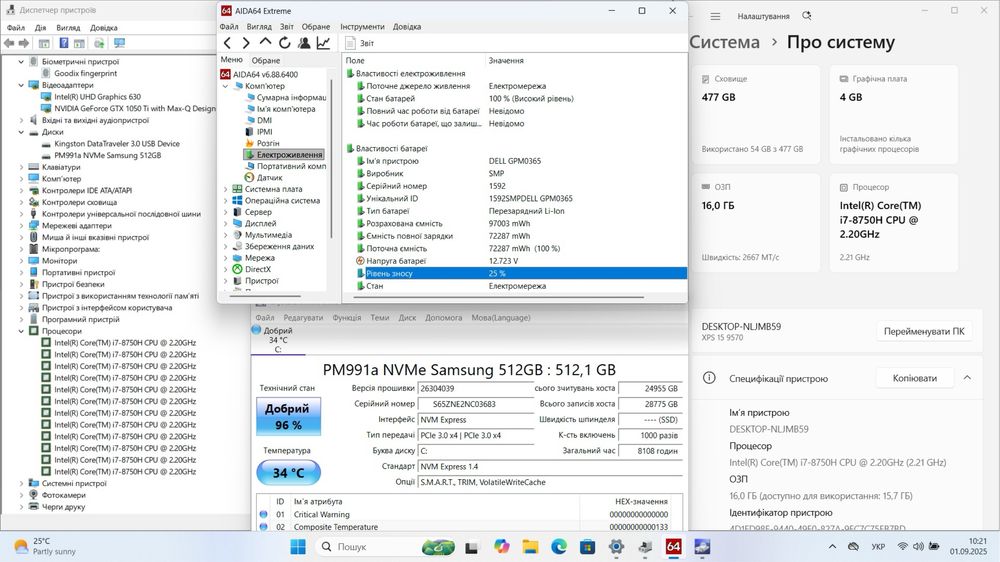Expand Дисплей node in AIDA64 tree
1000x562 pixels.
pyautogui.click(x=225, y=224)
